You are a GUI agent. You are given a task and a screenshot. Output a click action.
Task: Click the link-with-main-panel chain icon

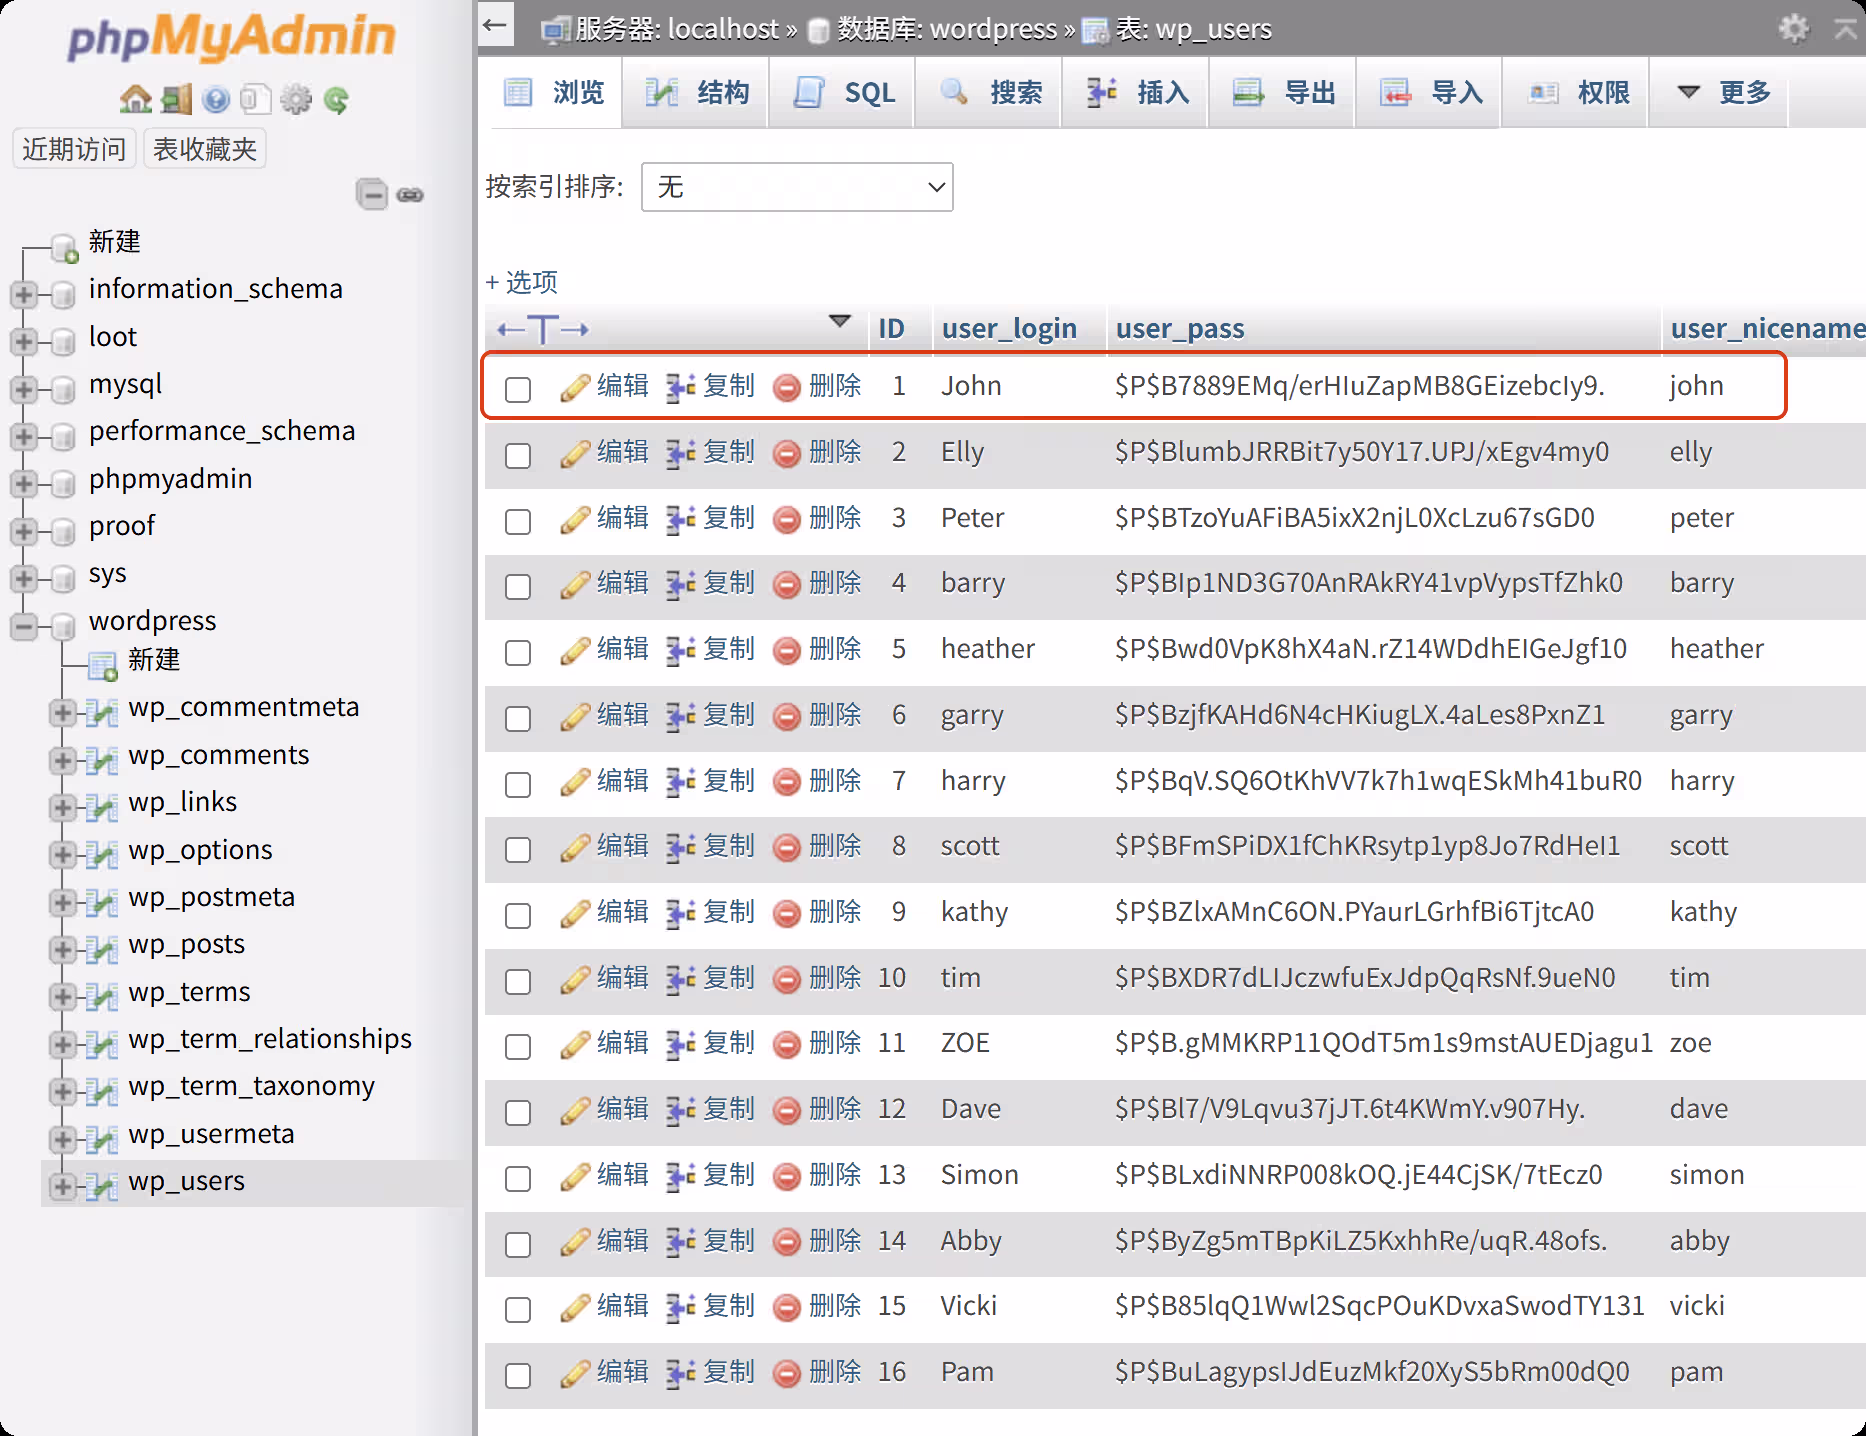410,194
